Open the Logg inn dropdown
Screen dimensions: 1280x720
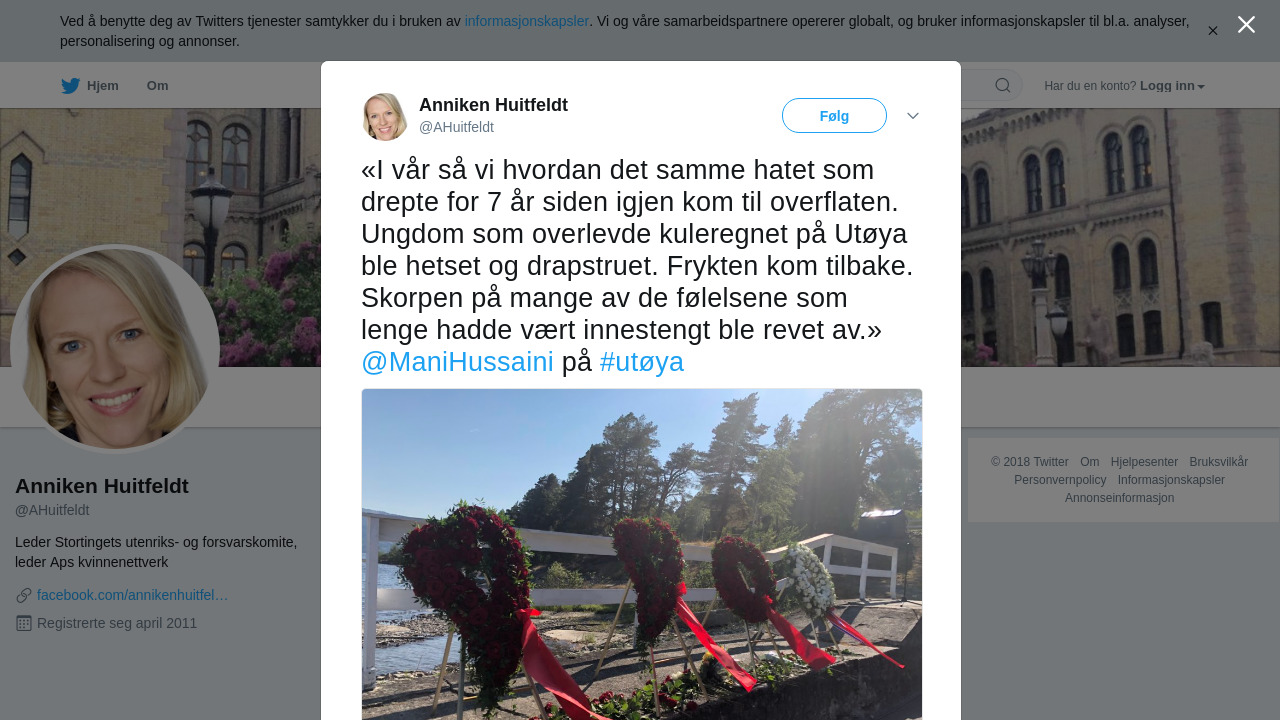pyautogui.click(x=1172, y=86)
